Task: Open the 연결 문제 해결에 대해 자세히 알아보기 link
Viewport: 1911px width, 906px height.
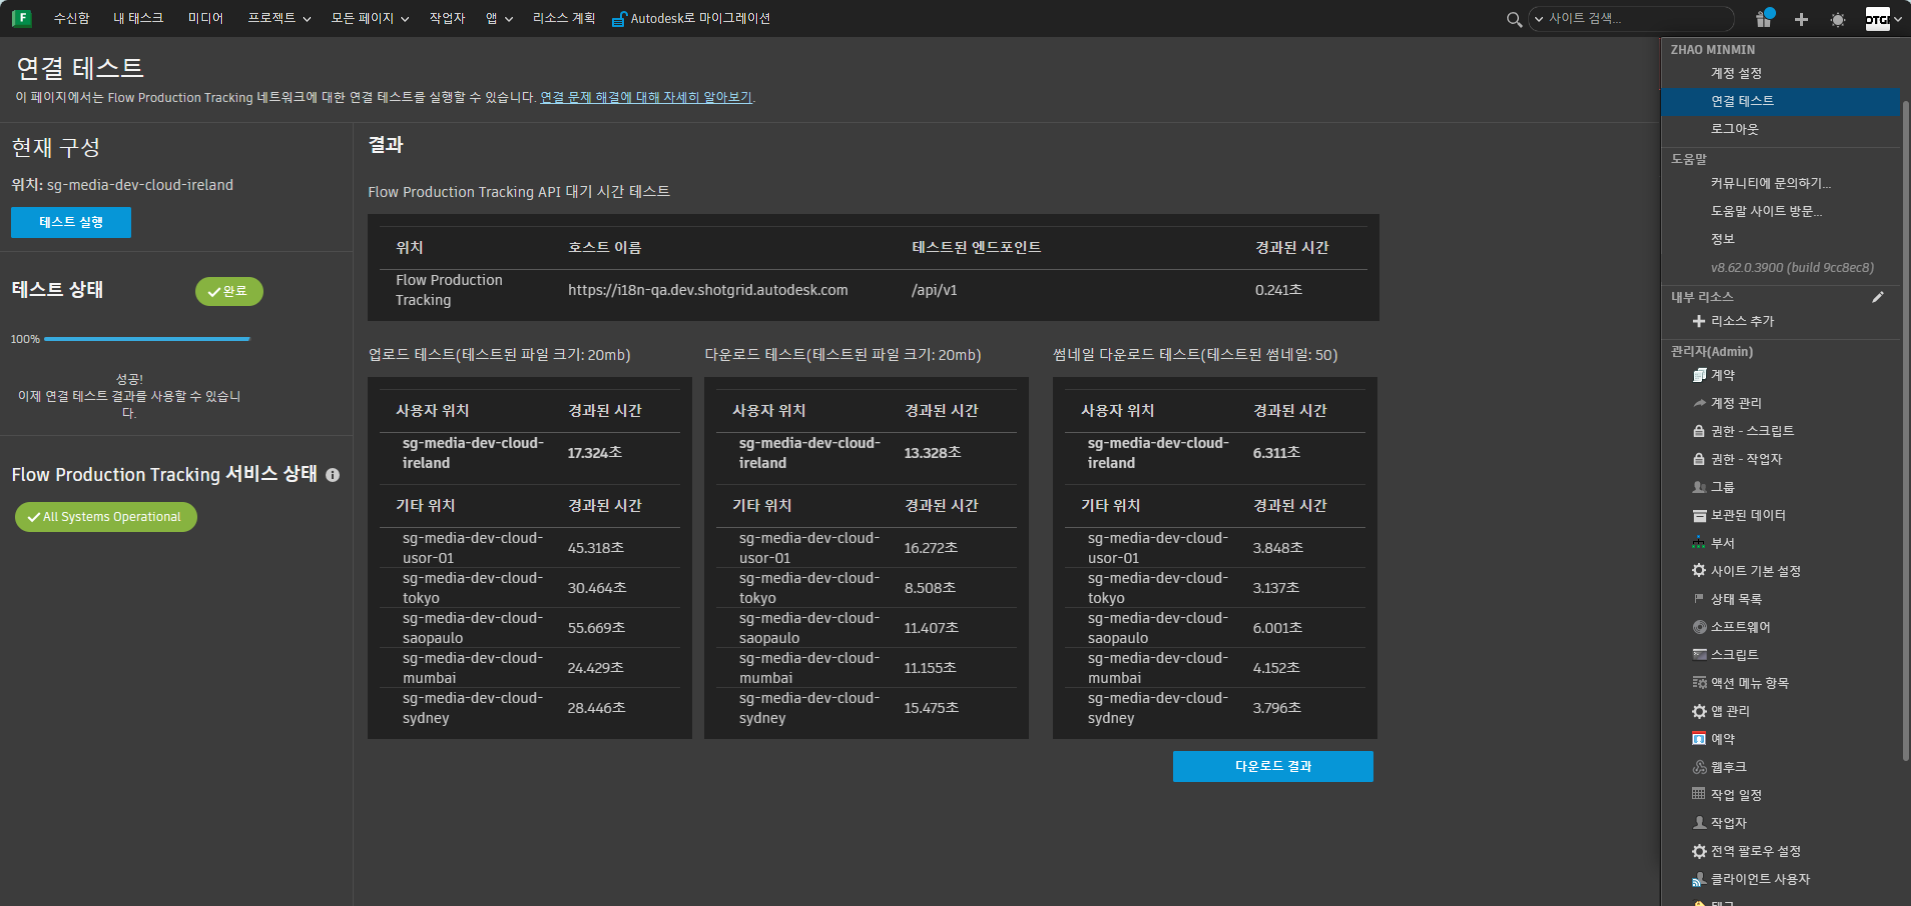Action: coord(646,97)
